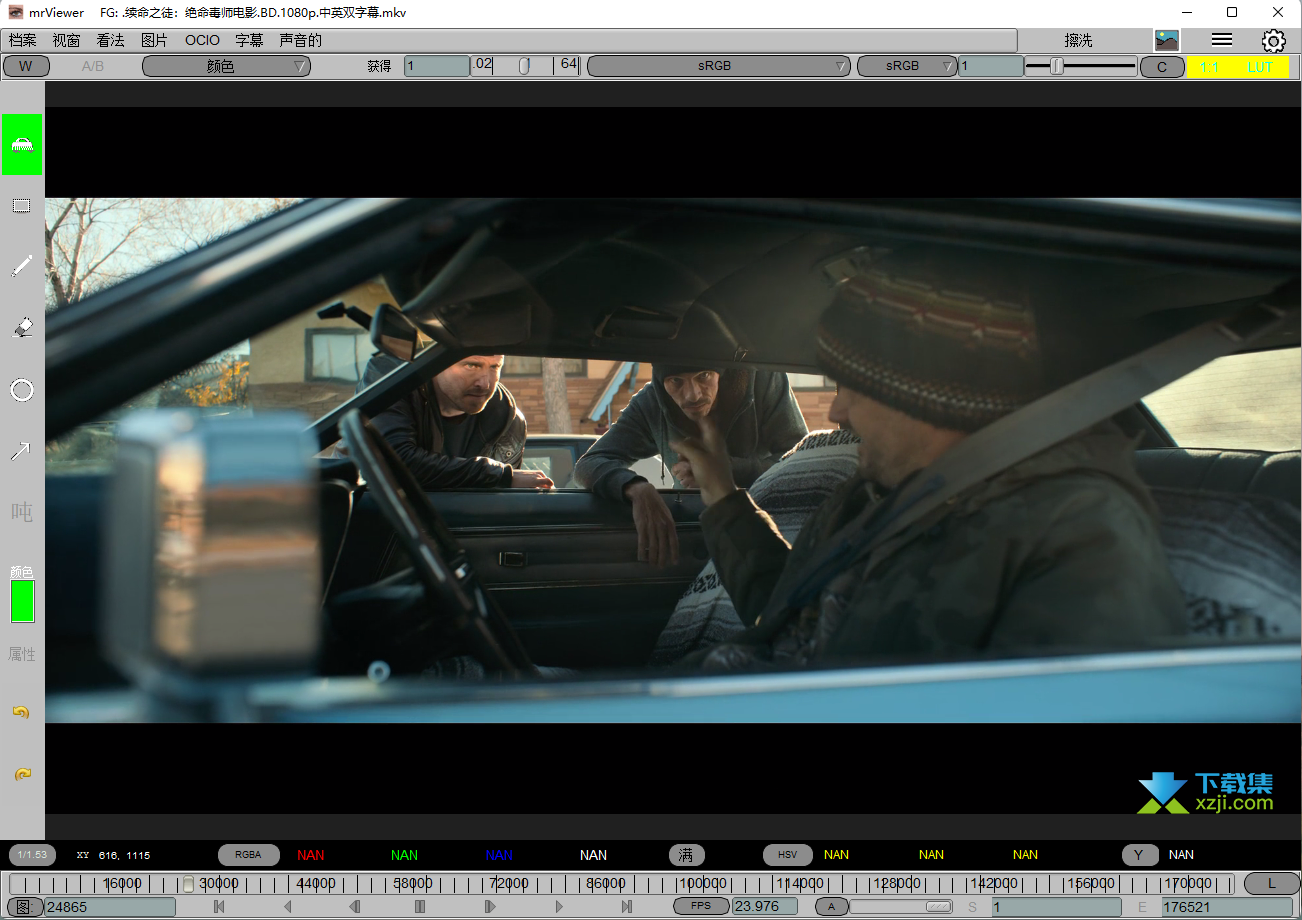
Task: Open the 图片 menu
Action: tap(154, 40)
